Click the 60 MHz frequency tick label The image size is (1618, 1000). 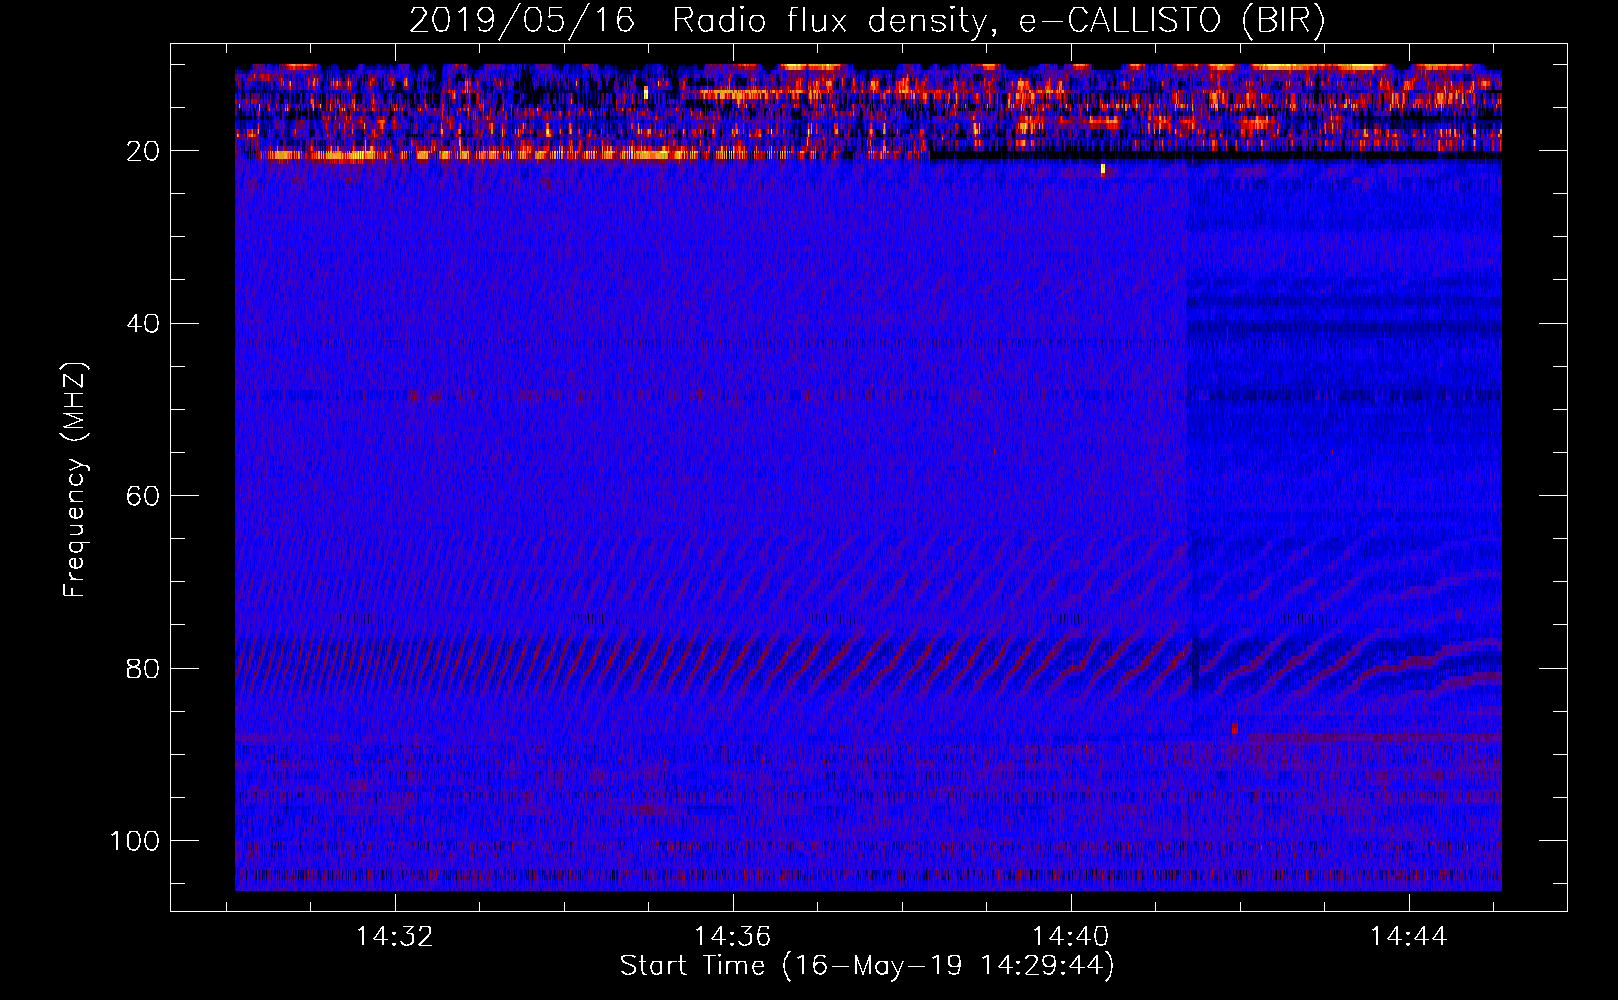(x=143, y=497)
